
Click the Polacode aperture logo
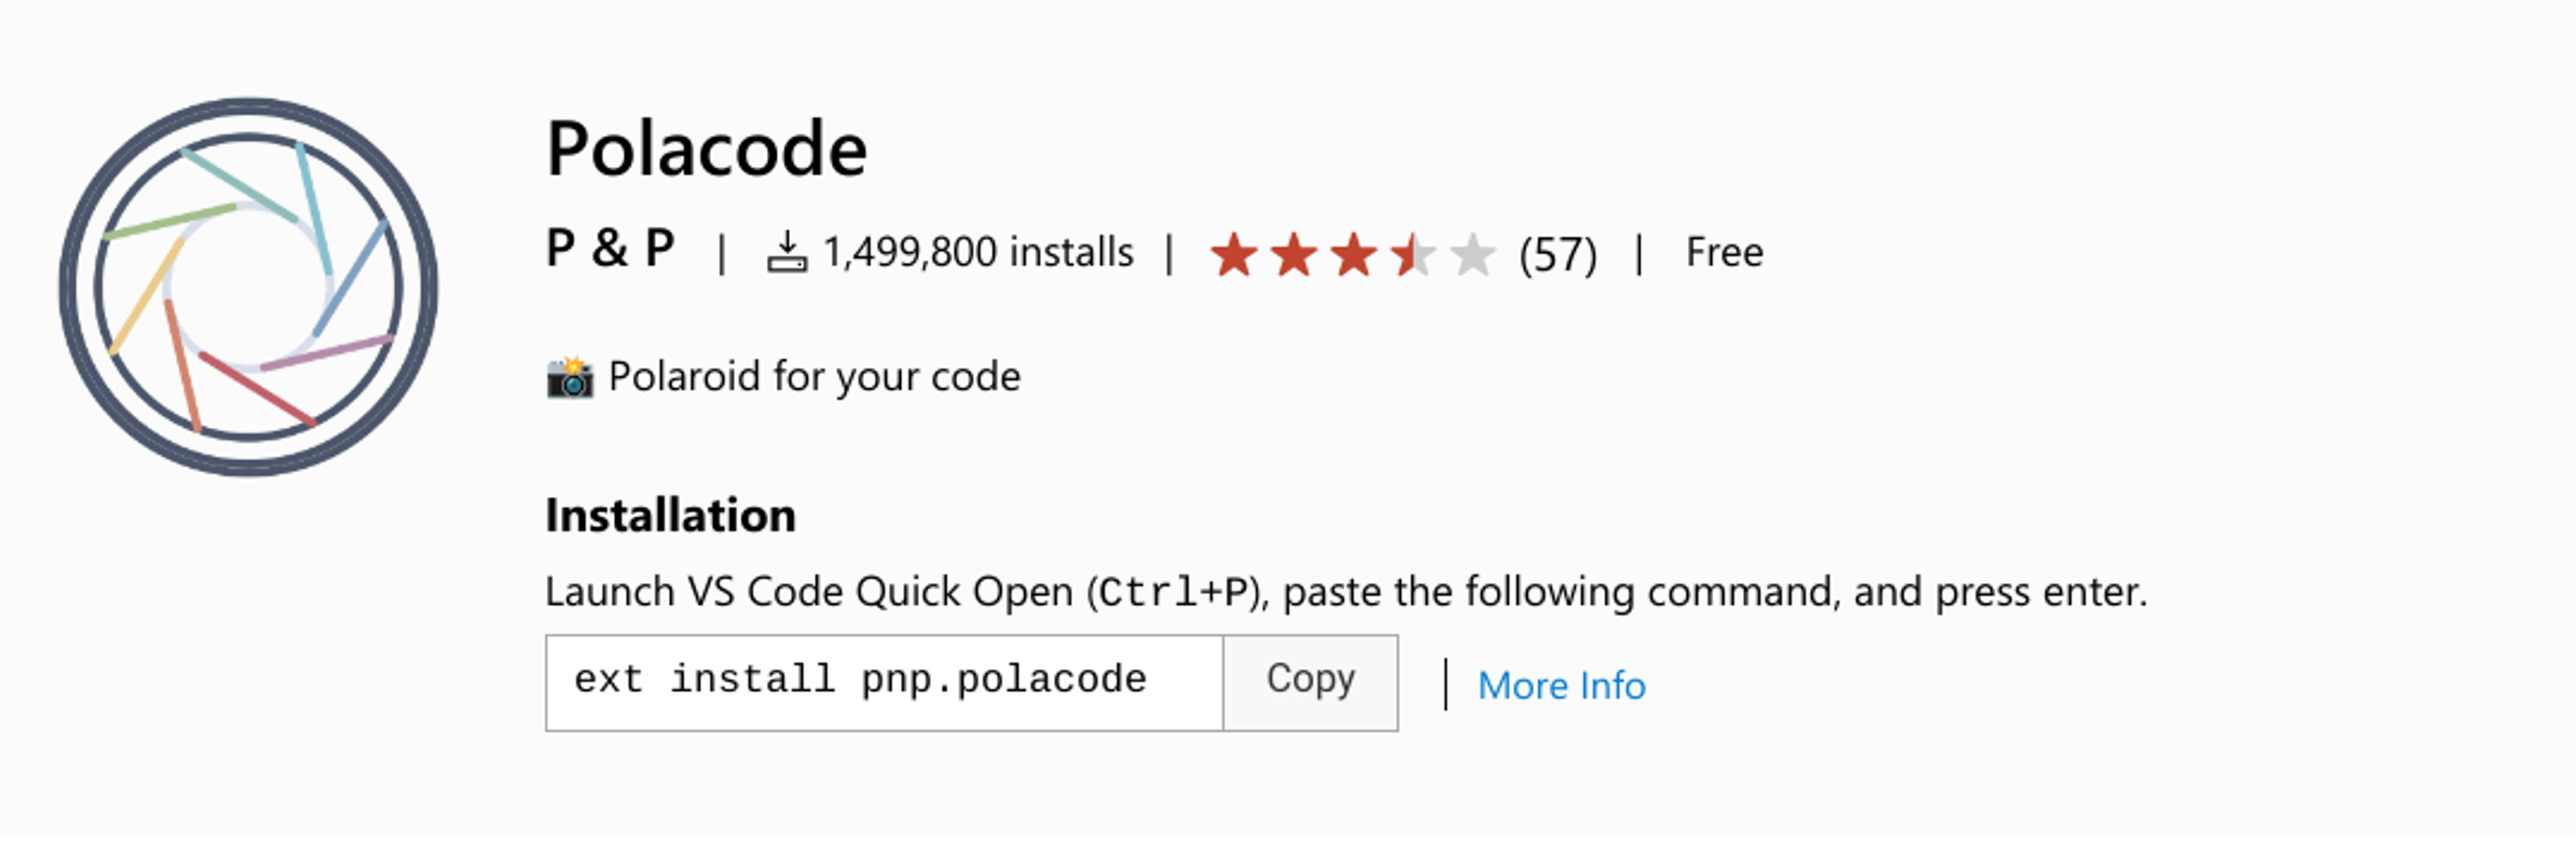(x=248, y=287)
